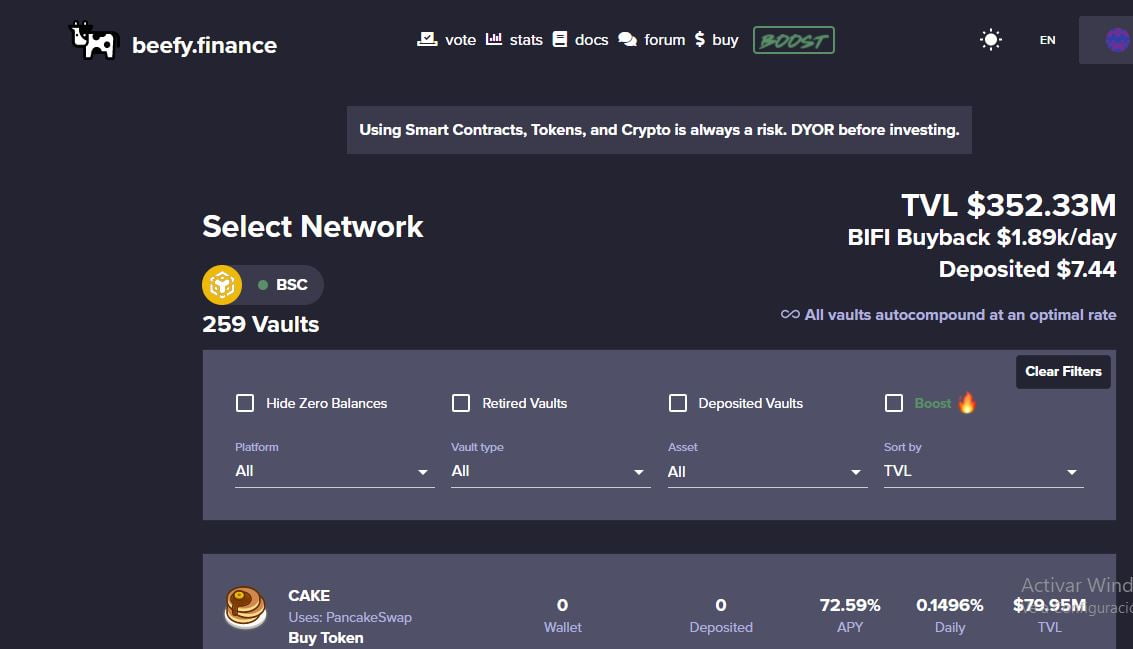Change the EN language selector
This screenshot has height=649, width=1133.
(x=1047, y=40)
